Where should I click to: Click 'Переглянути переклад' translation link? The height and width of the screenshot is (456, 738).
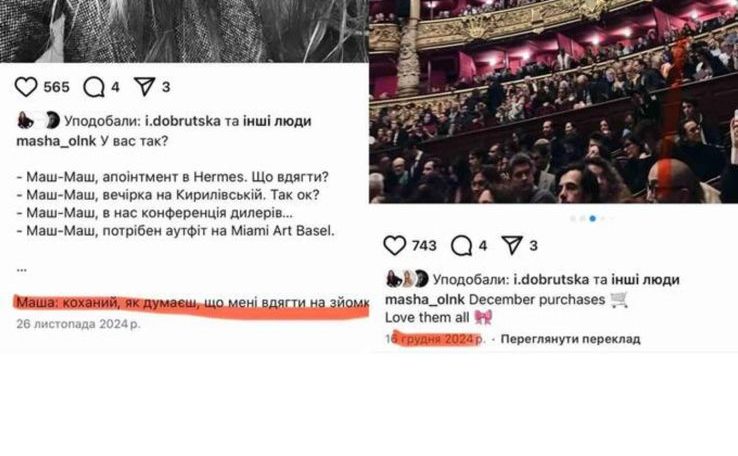tap(570, 339)
